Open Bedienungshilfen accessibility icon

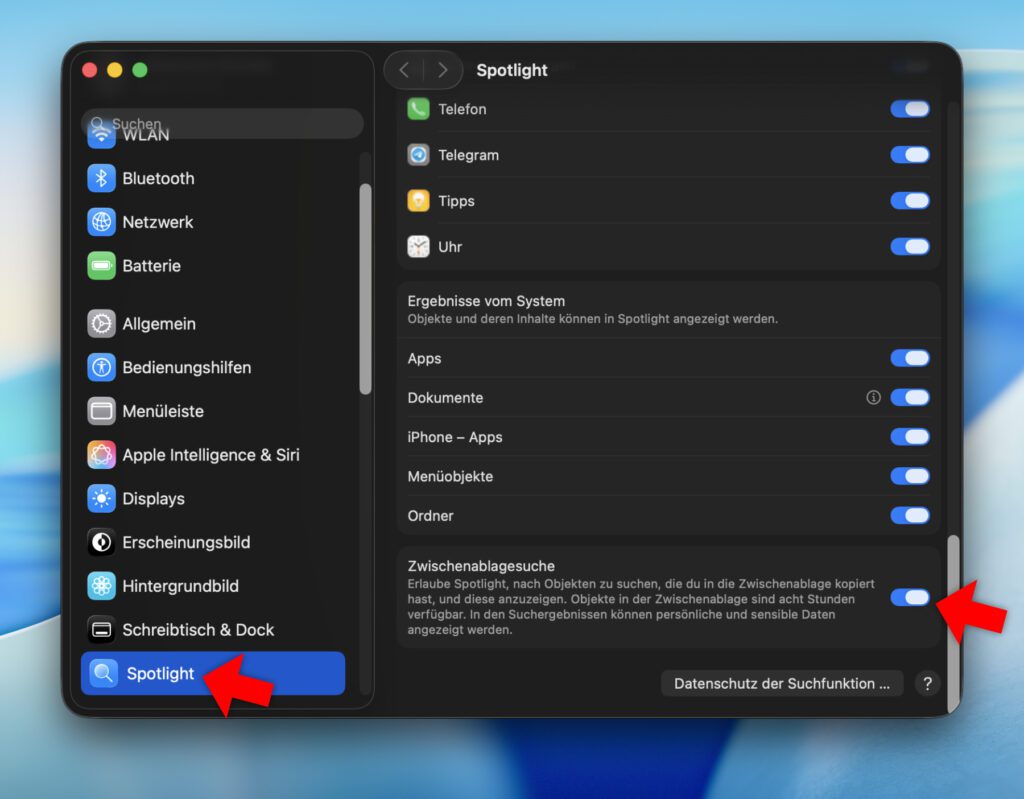(x=101, y=367)
